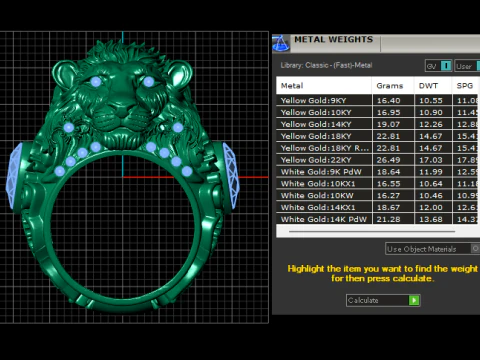Click Library: Classic - (Fast)-Metal label
Image resolution: width=480 pixels, height=360 pixels.
tap(326, 65)
